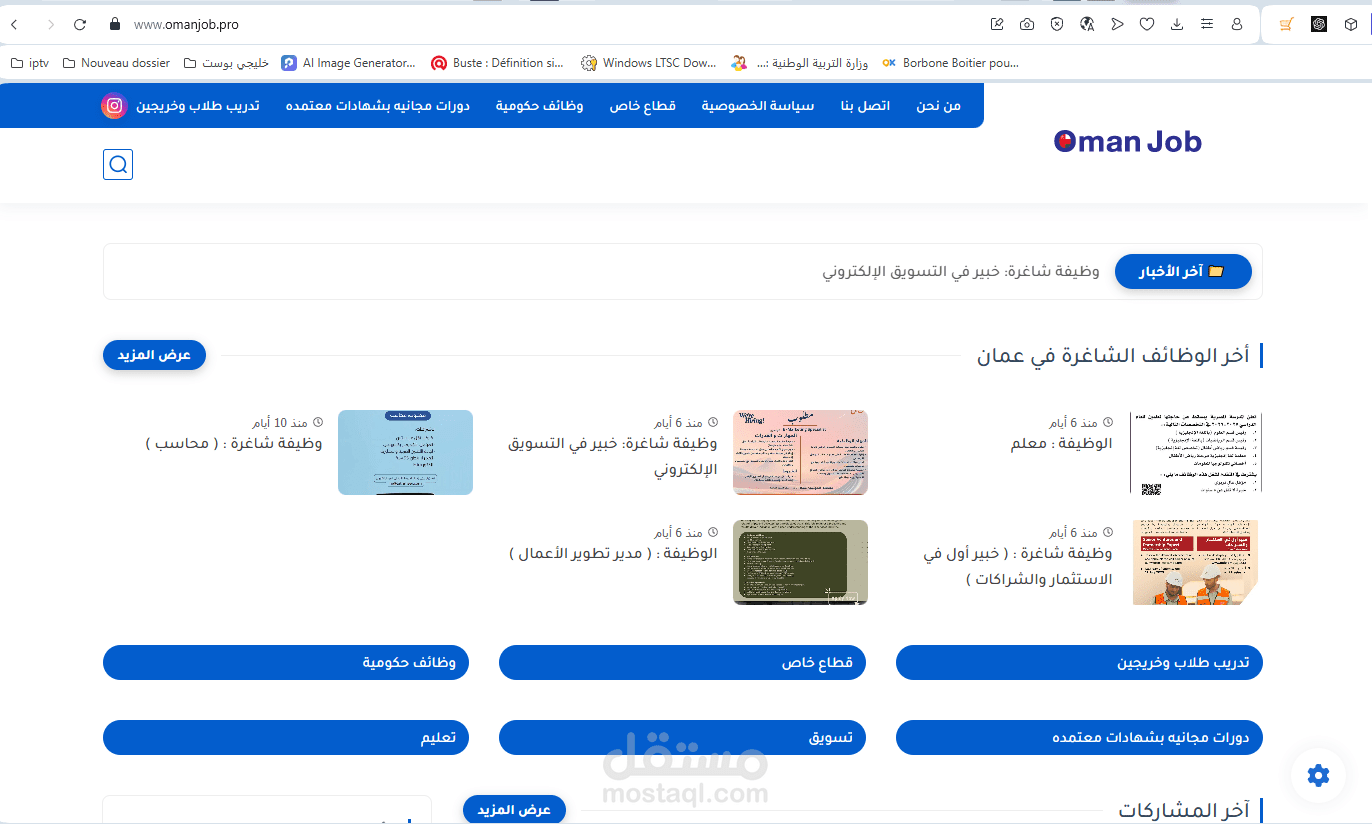This screenshot has width=1372, height=824.
Task: Open the اتصل بنا menu item
Action: [x=865, y=106]
